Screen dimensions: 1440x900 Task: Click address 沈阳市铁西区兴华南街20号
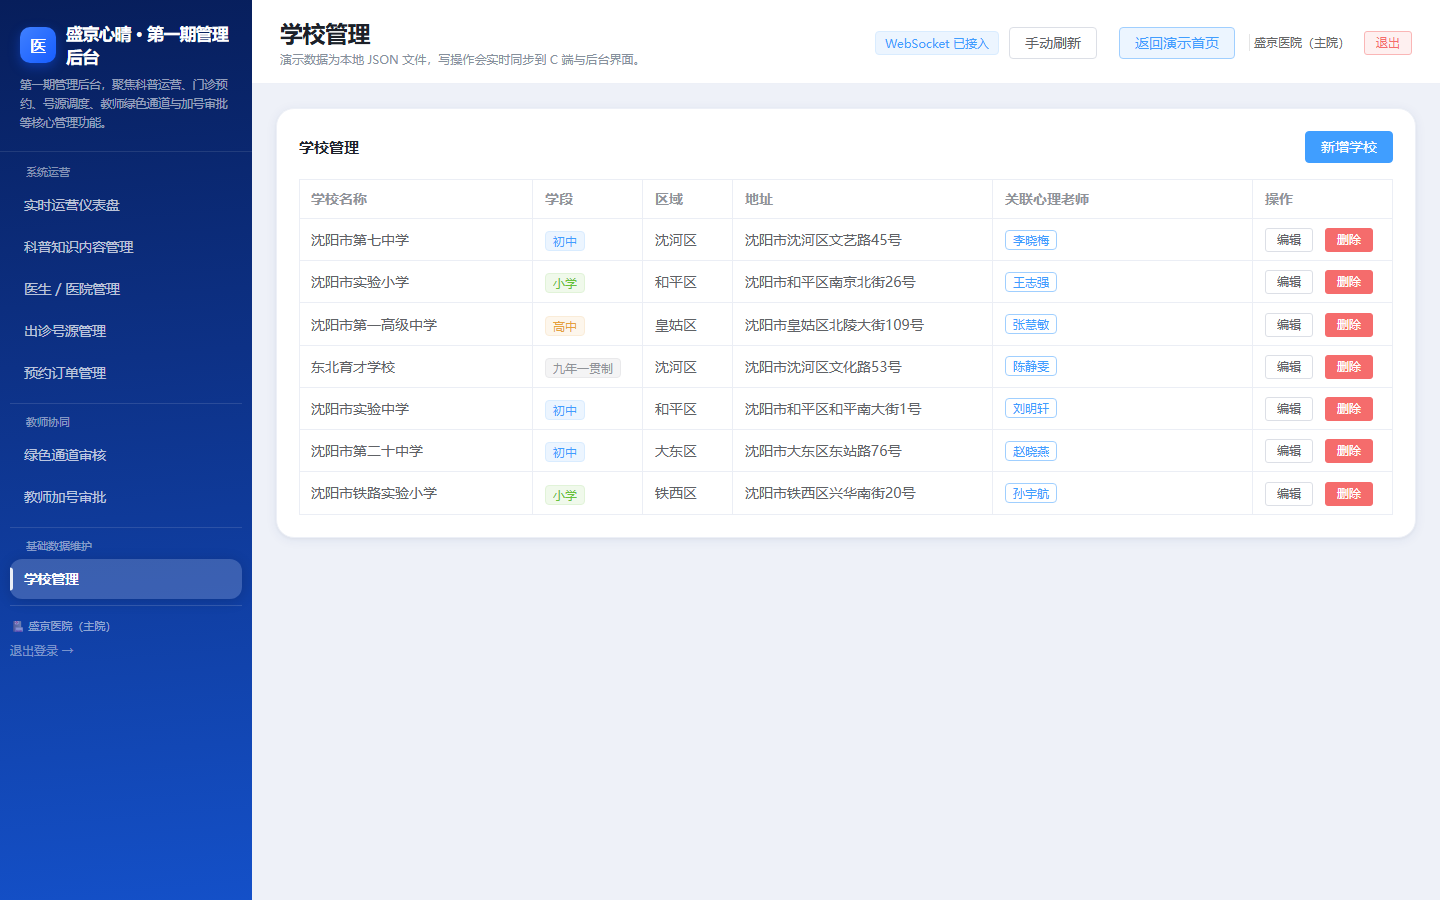pyautogui.click(x=830, y=493)
